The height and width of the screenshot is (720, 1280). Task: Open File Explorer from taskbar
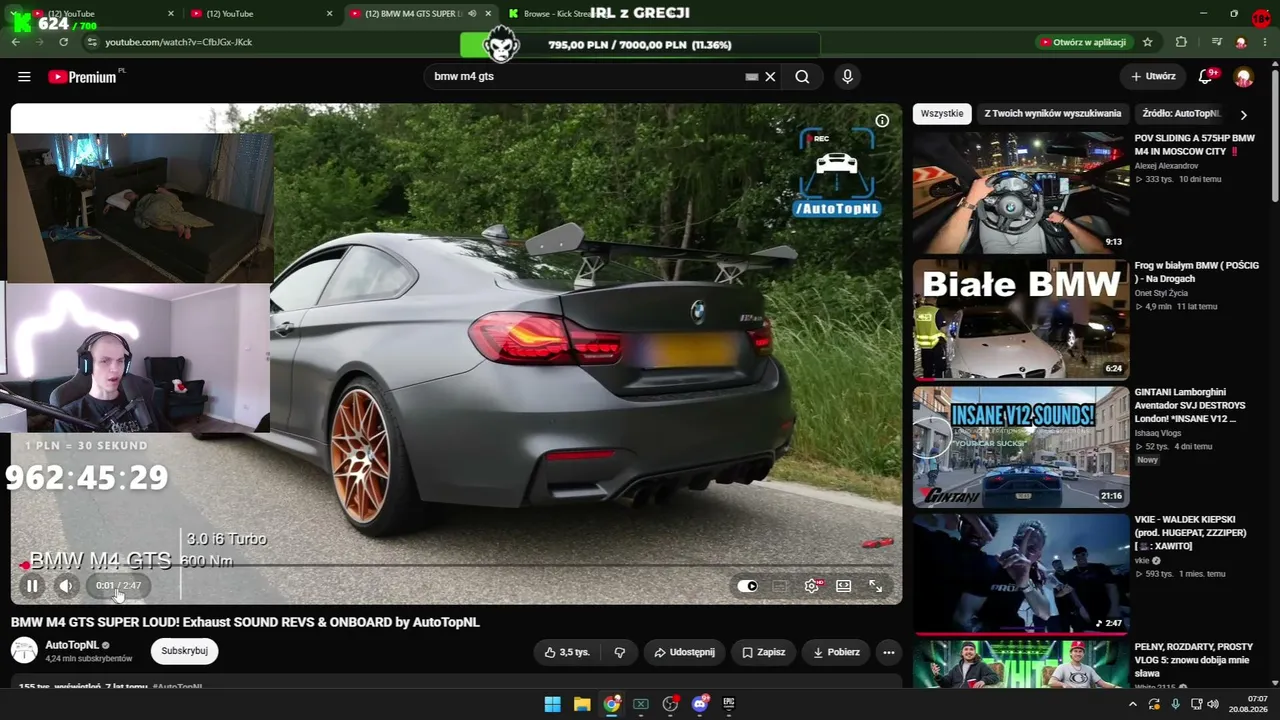[582, 704]
